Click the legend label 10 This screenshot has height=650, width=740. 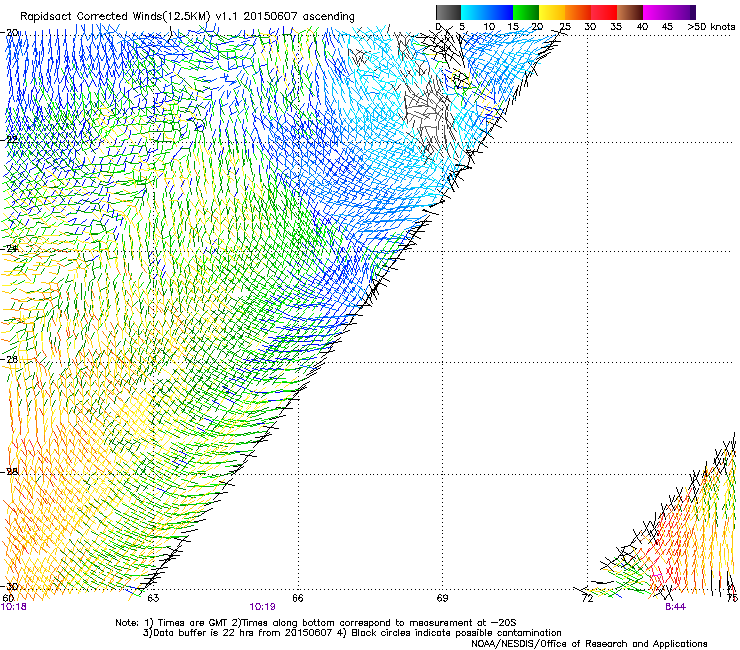click(489, 27)
